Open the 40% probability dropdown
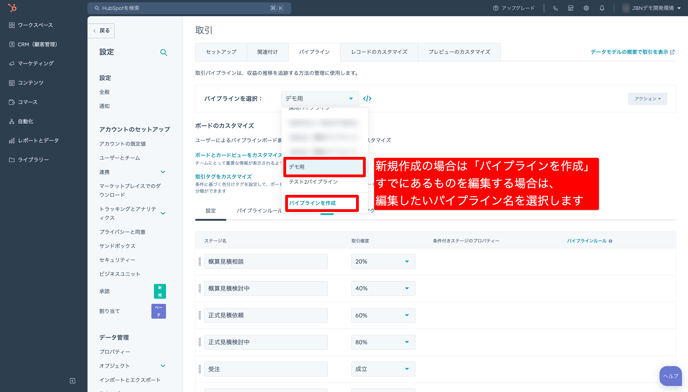 coord(383,288)
